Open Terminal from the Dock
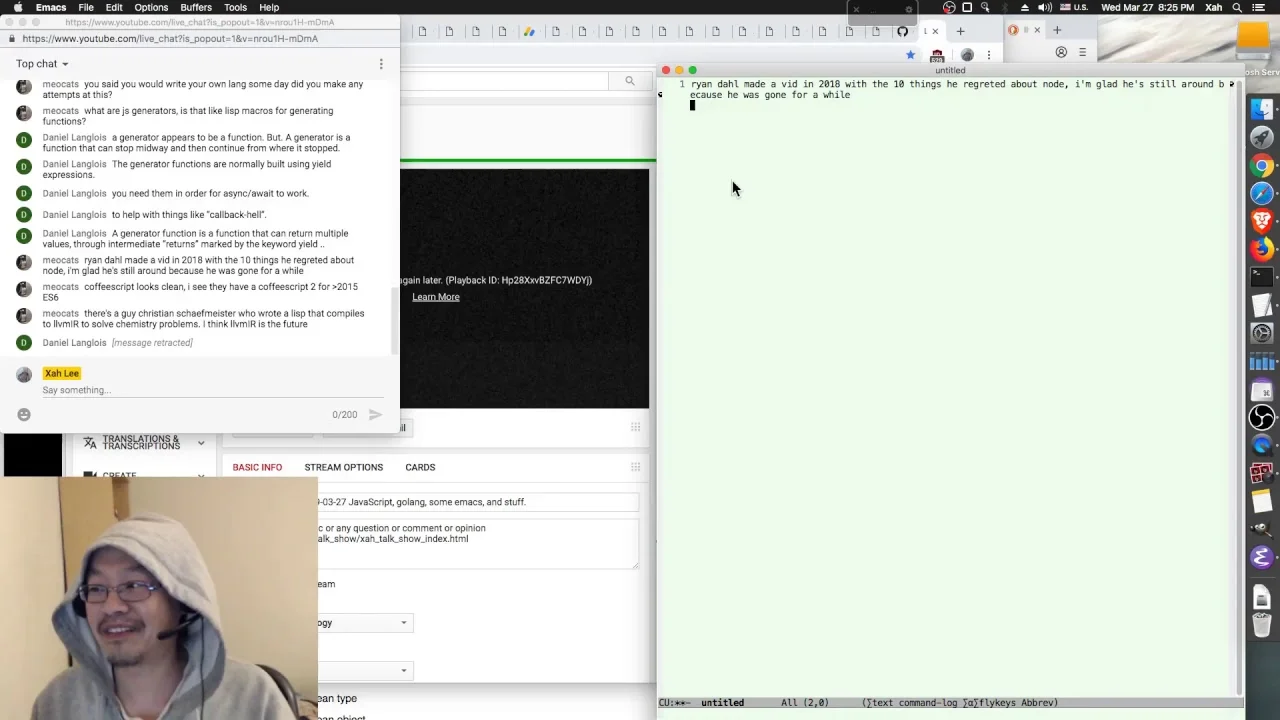This screenshot has width=1280, height=720. [1262, 277]
